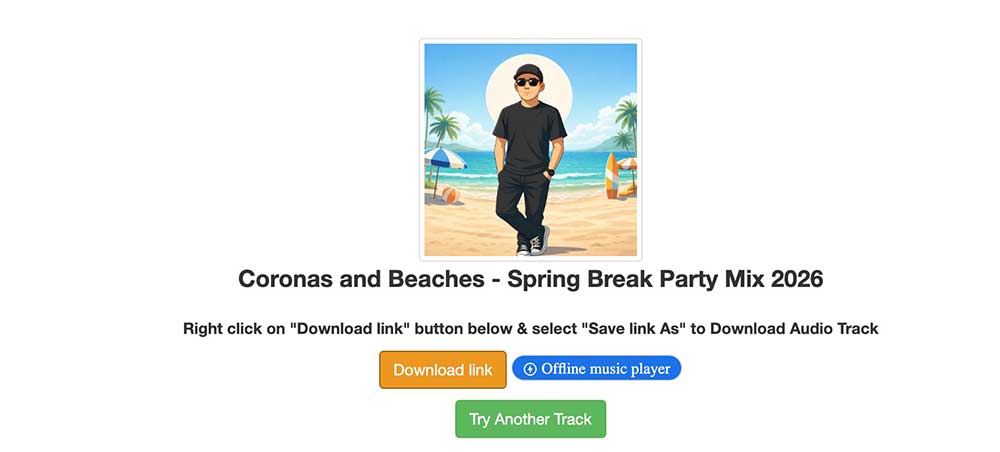The width and height of the screenshot is (1000, 452).
Task: Click the character's wristwatch
Action: 549,172
